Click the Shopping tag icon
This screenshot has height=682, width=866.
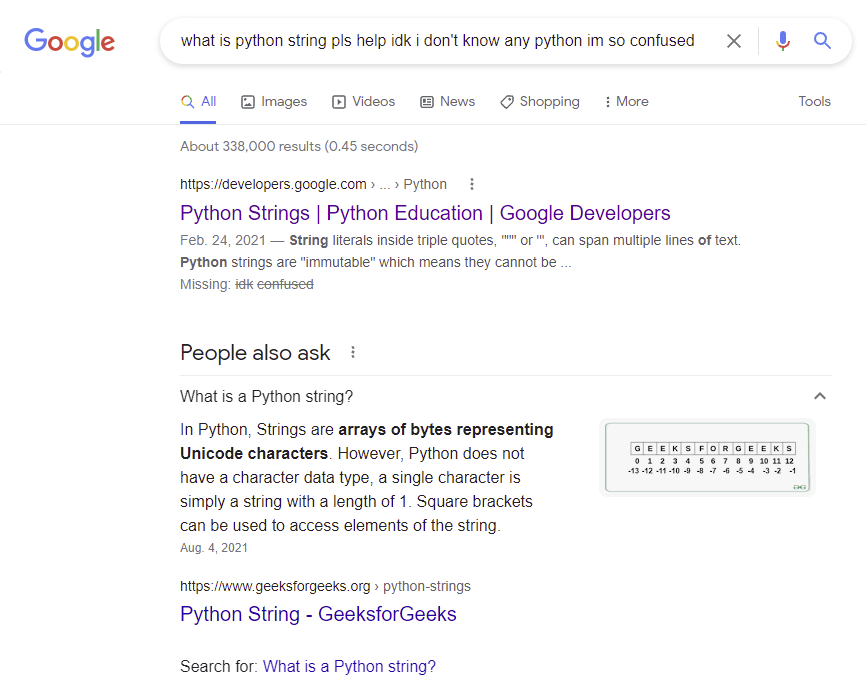[507, 102]
